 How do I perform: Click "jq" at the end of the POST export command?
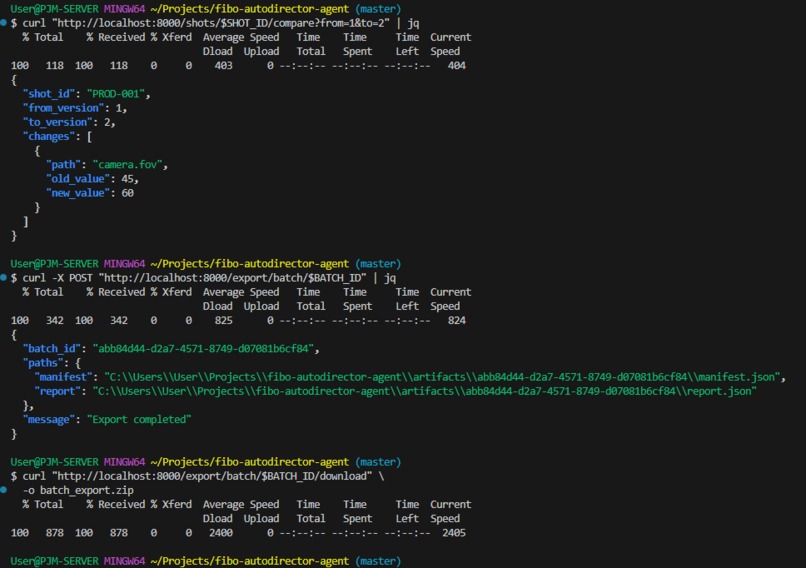[x=390, y=278]
